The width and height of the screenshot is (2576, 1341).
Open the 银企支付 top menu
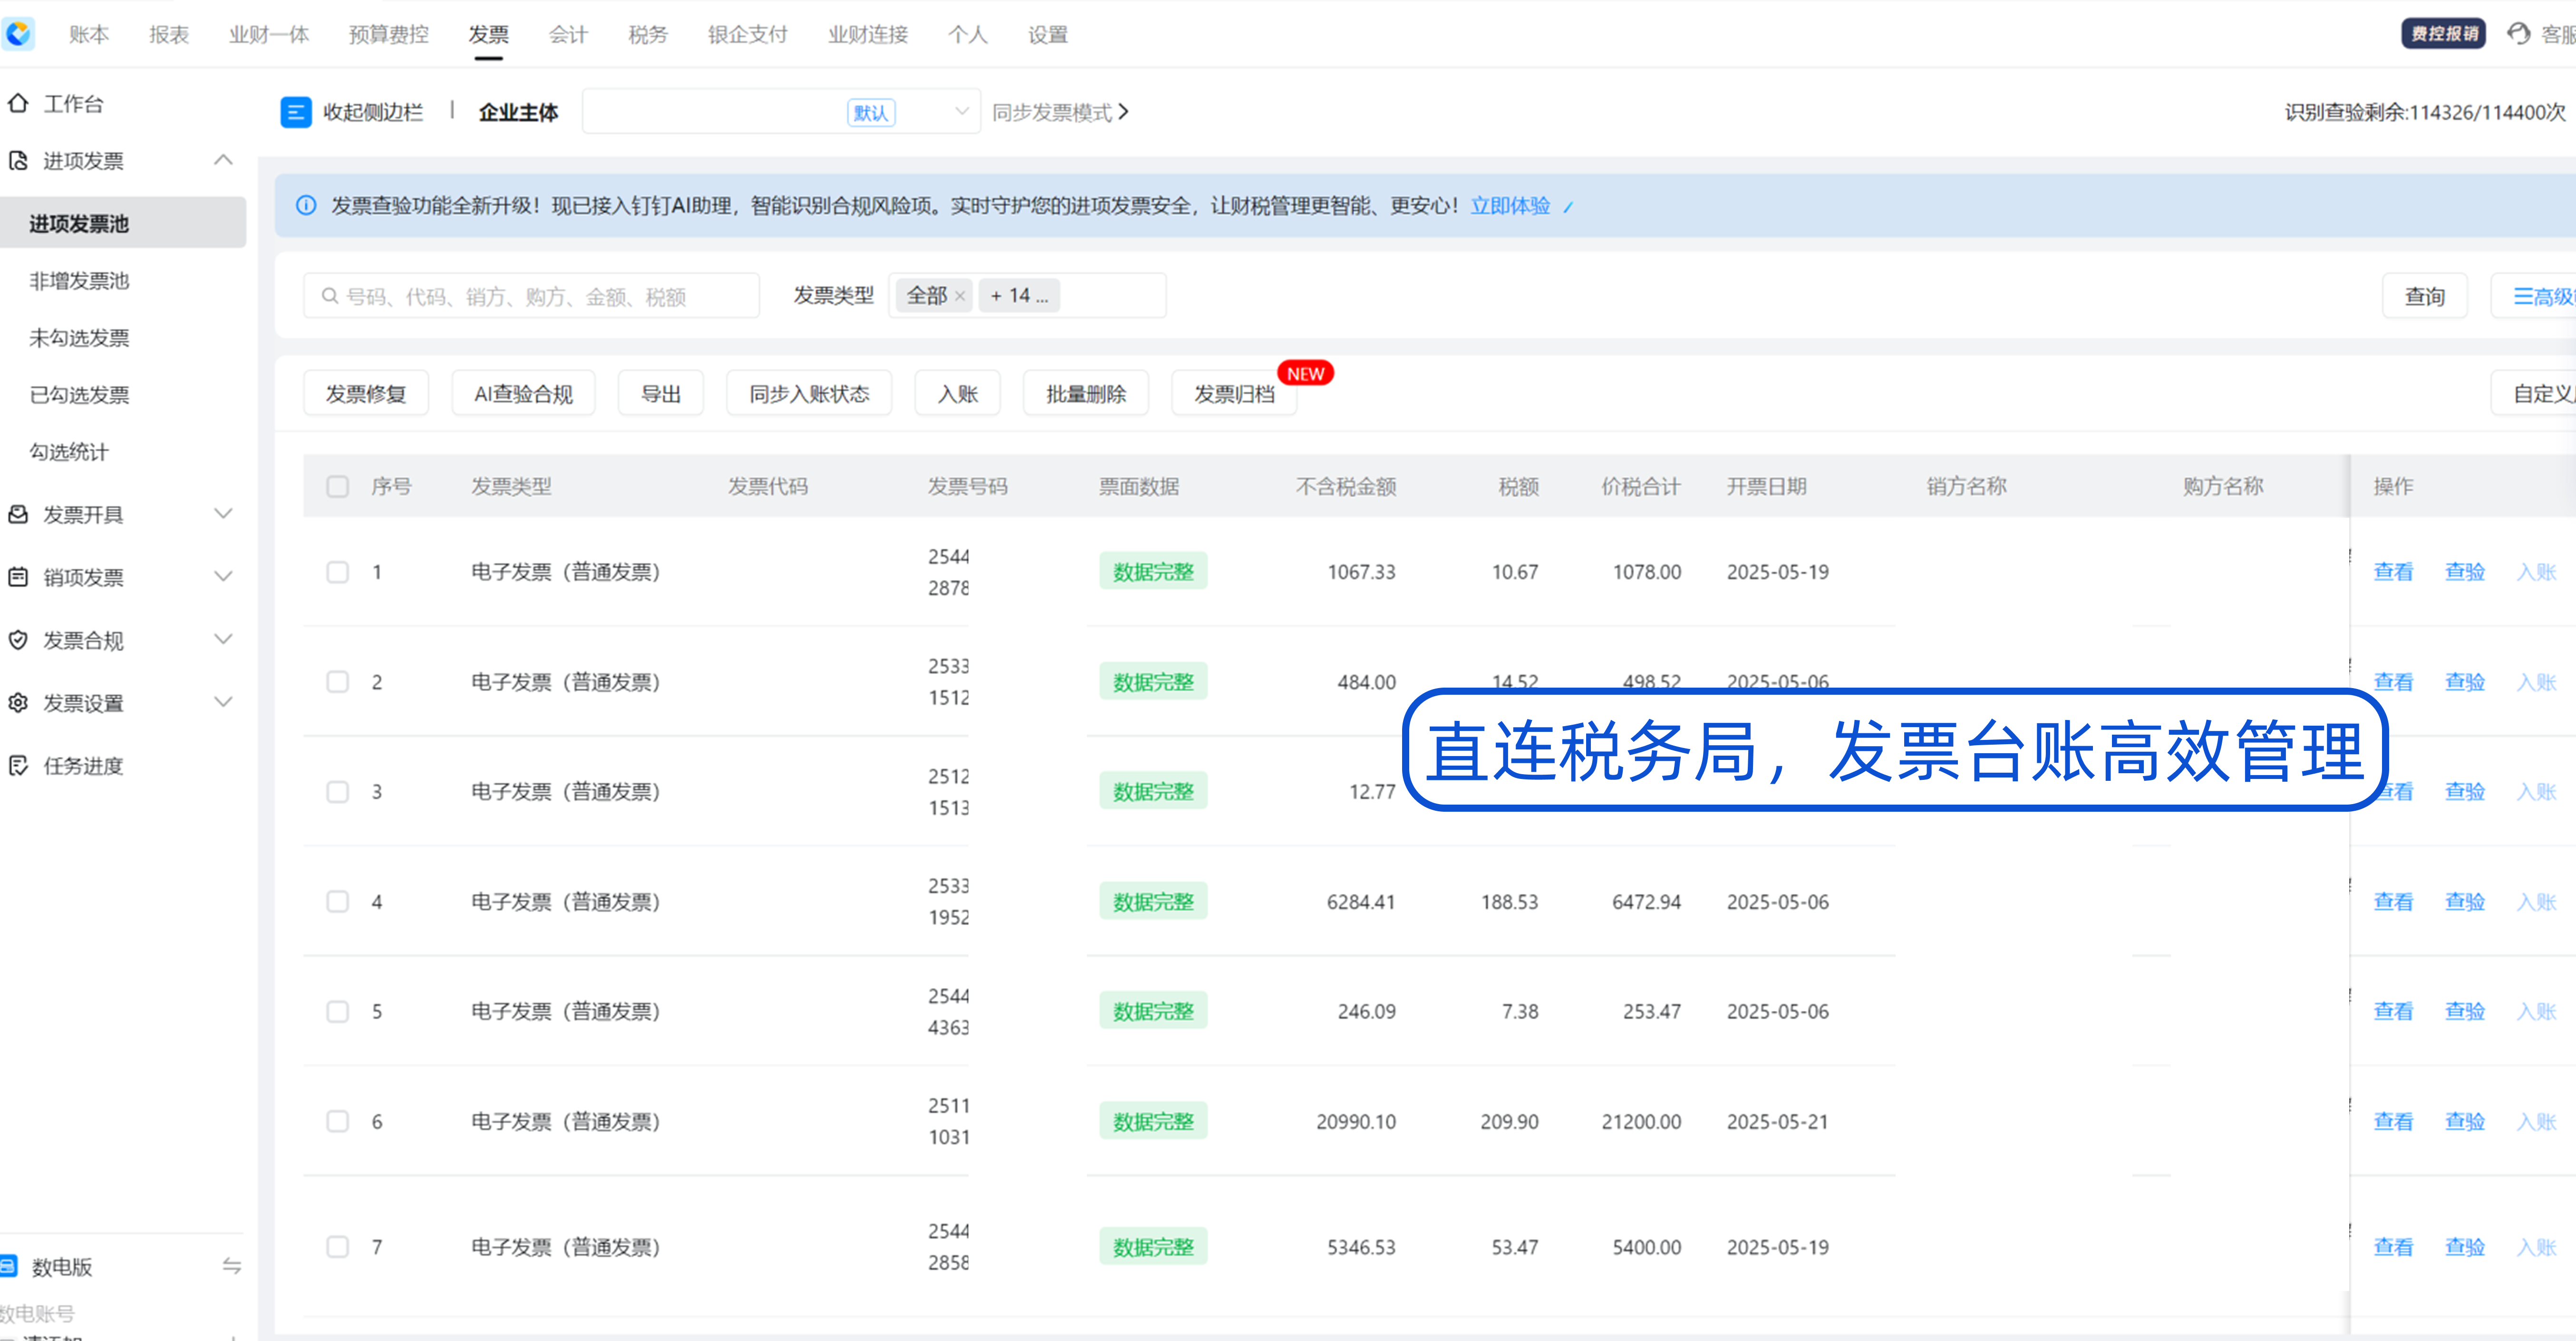(x=748, y=35)
